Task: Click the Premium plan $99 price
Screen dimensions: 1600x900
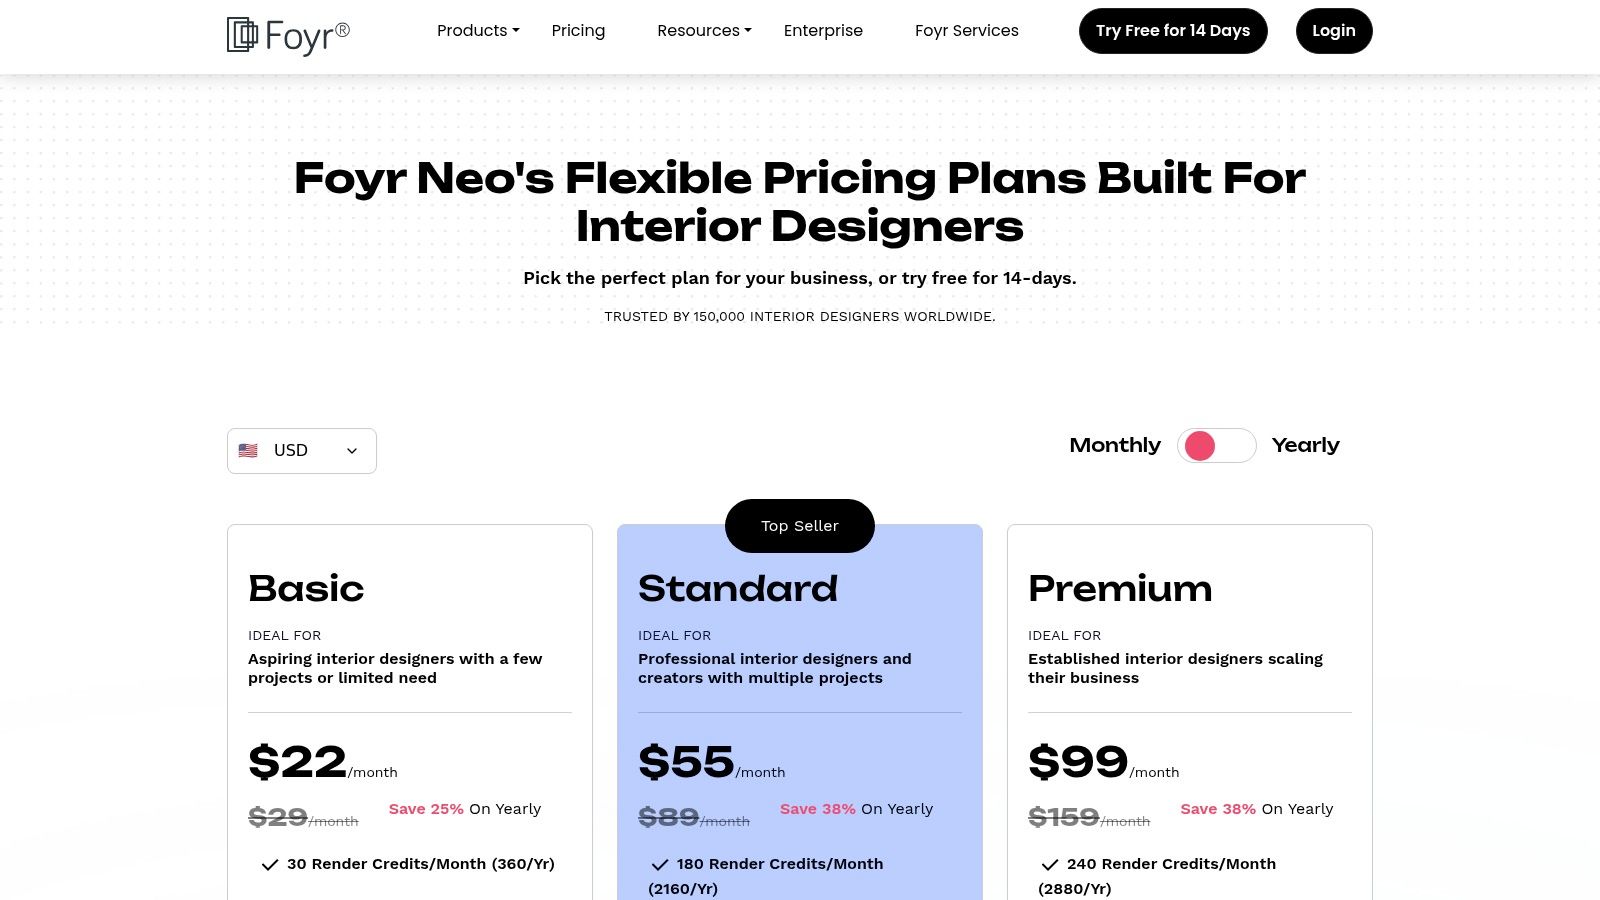Action: (1078, 762)
